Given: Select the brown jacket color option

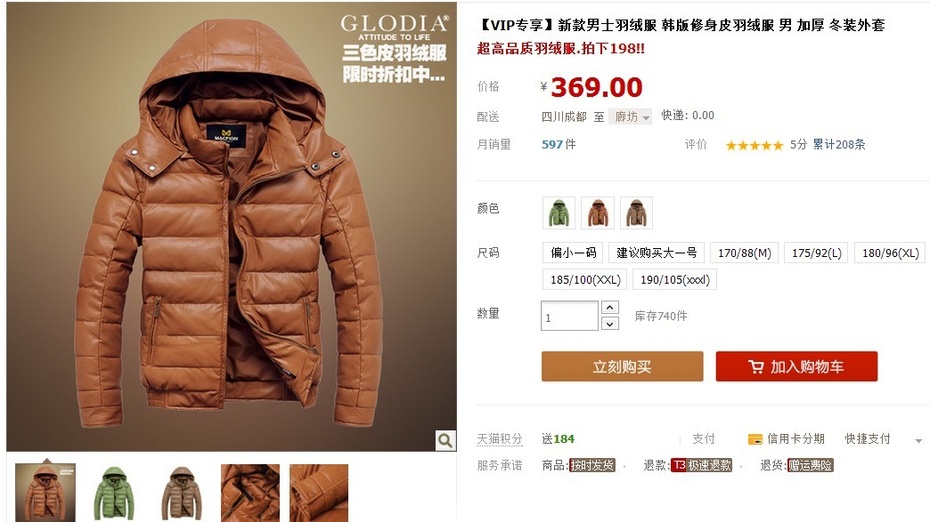Looking at the screenshot, I should (x=636, y=213).
